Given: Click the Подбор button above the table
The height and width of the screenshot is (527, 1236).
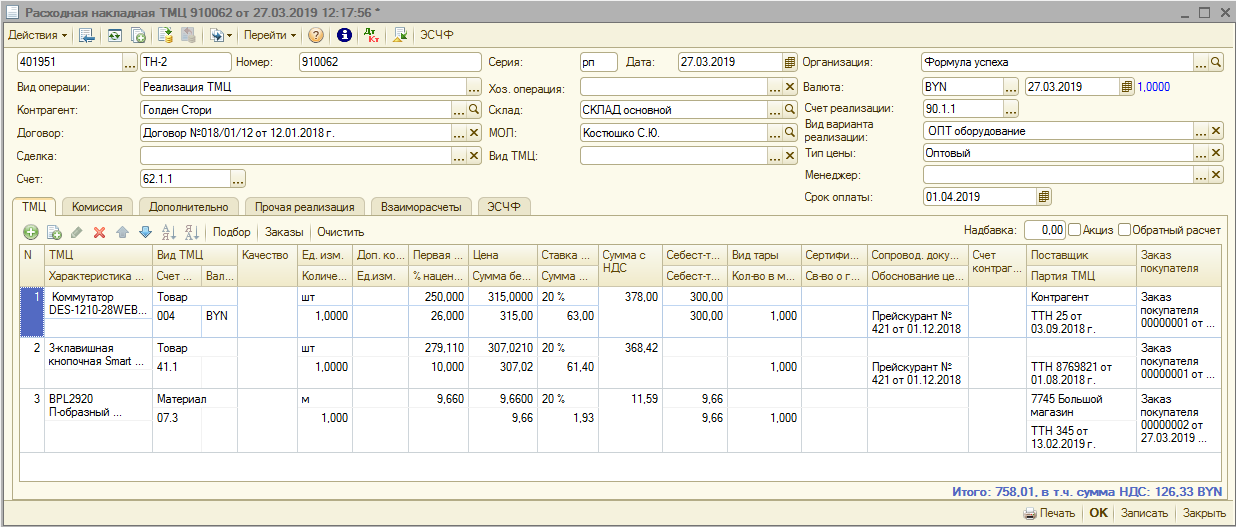Looking at the screenshot, I should tap(233, 232).
